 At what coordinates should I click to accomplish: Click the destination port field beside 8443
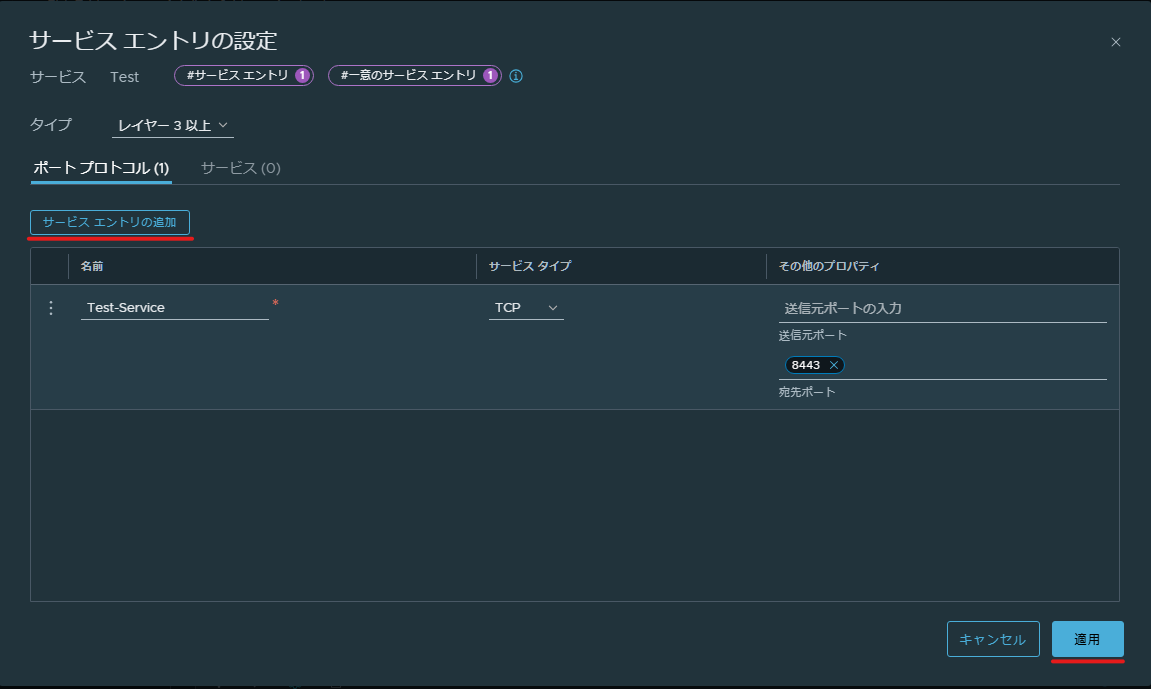coord(976,365)
